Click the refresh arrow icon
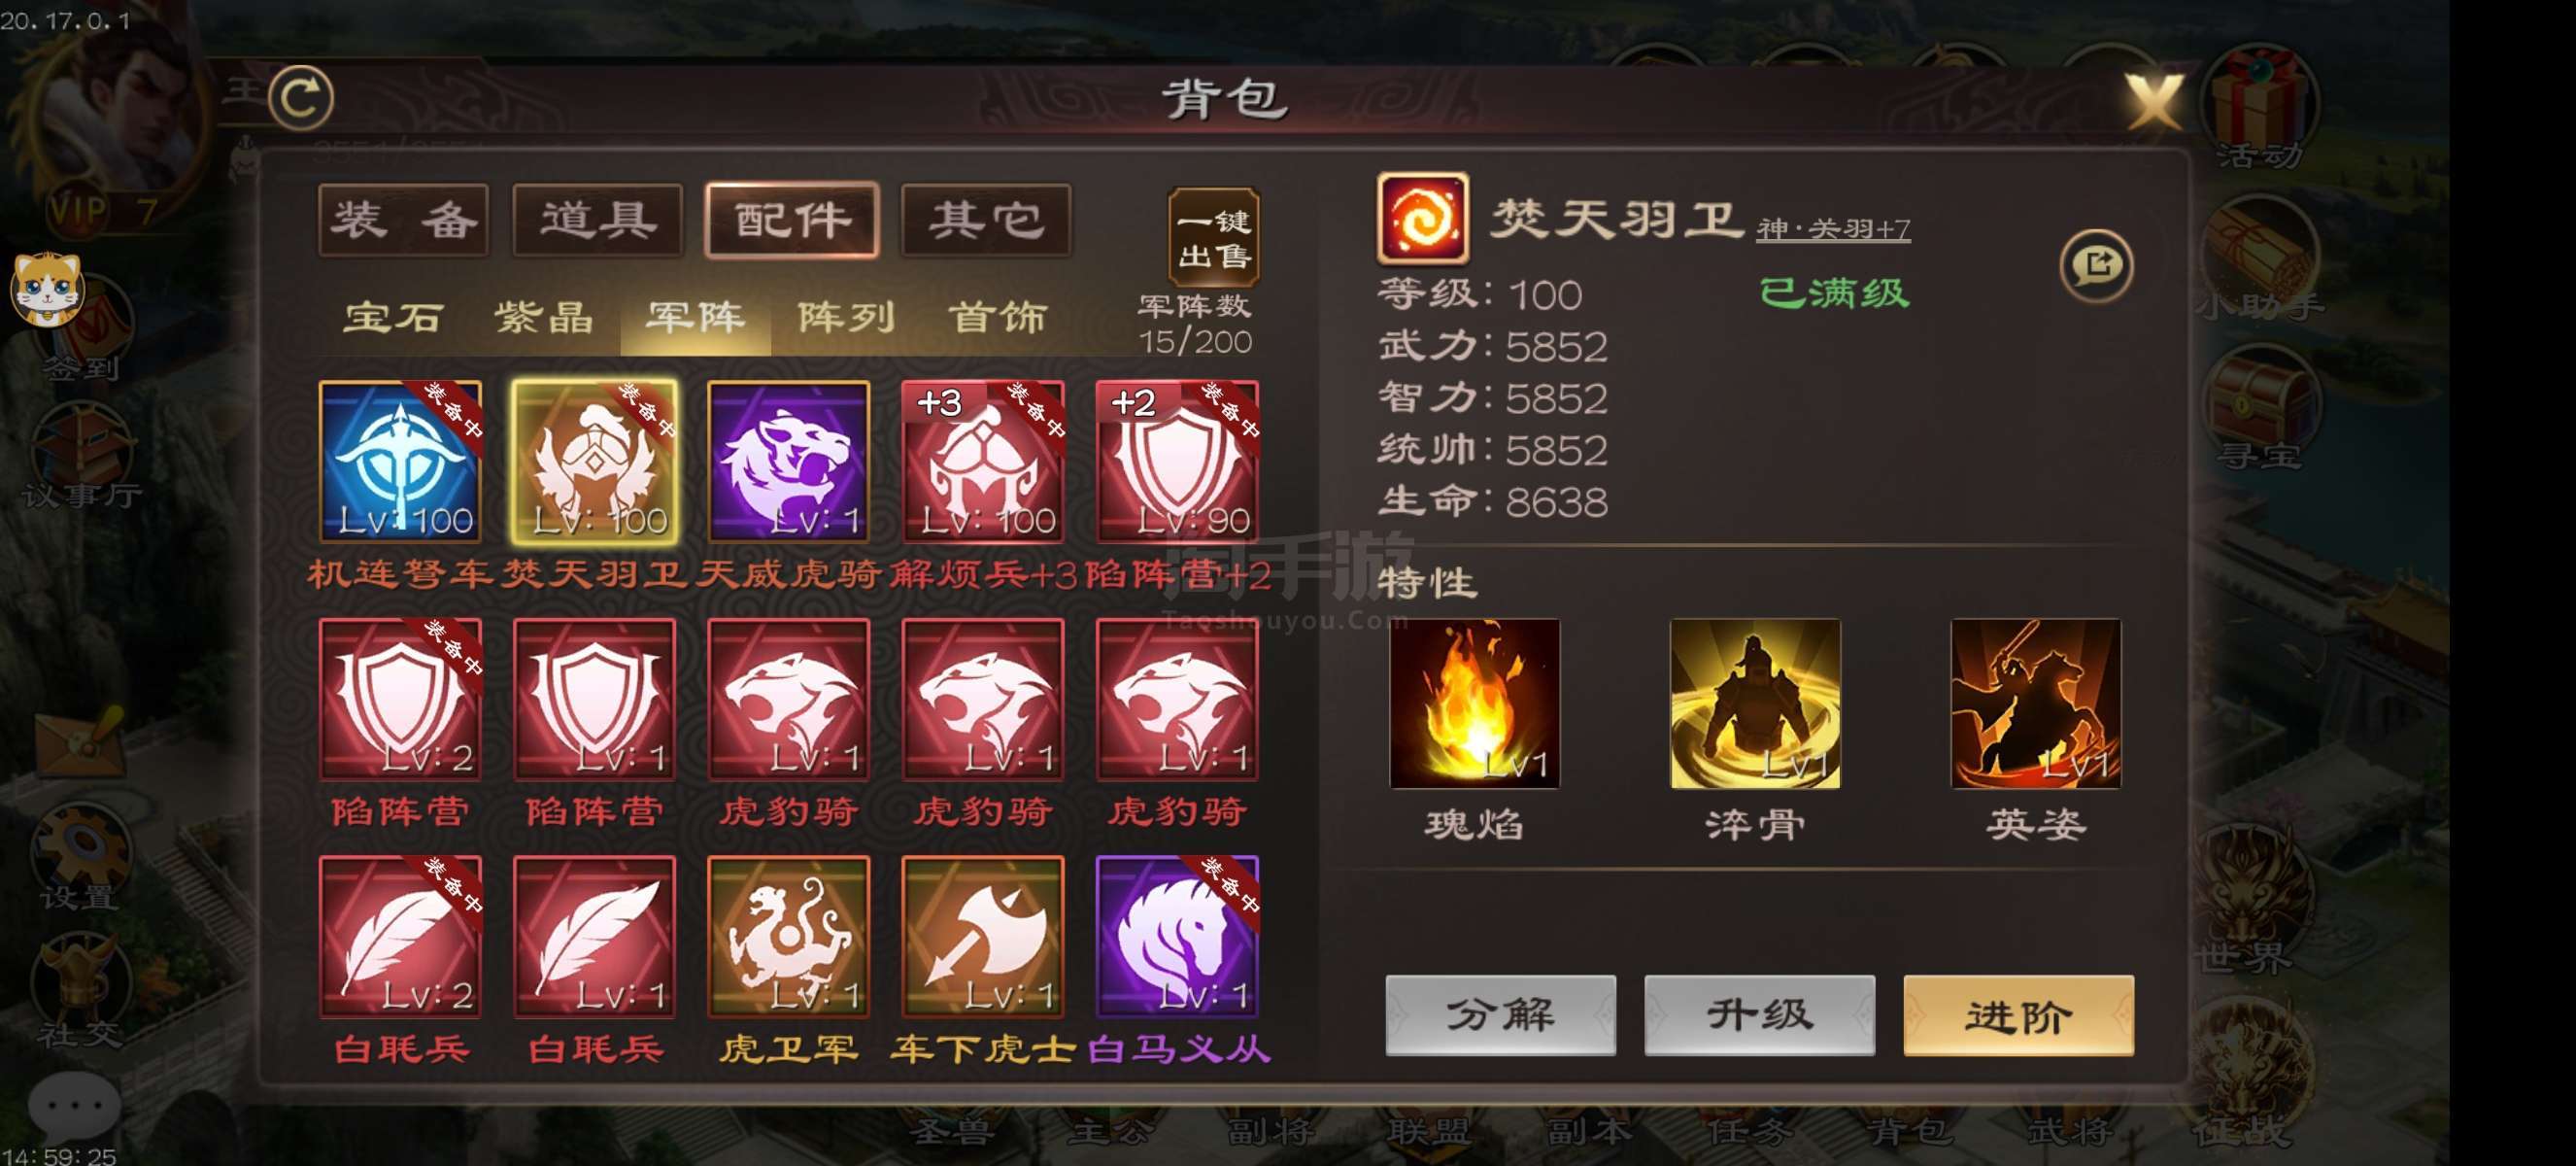Image resolution: width=2576 pixels, height=1166 pixels. pyautogui.click(x=301, y=98)
